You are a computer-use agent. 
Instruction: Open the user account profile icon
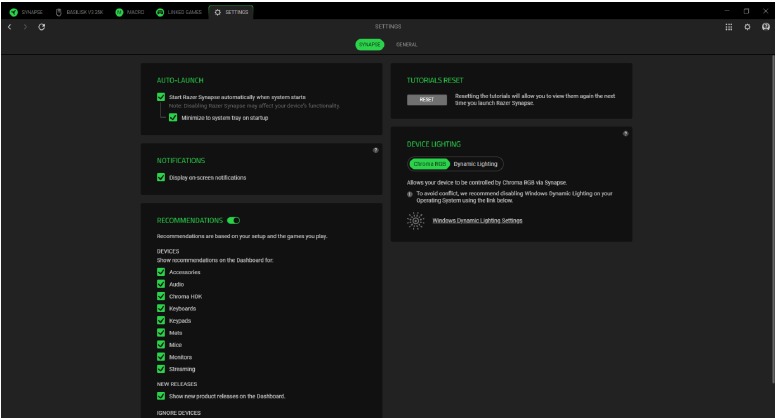coord(766,27)
